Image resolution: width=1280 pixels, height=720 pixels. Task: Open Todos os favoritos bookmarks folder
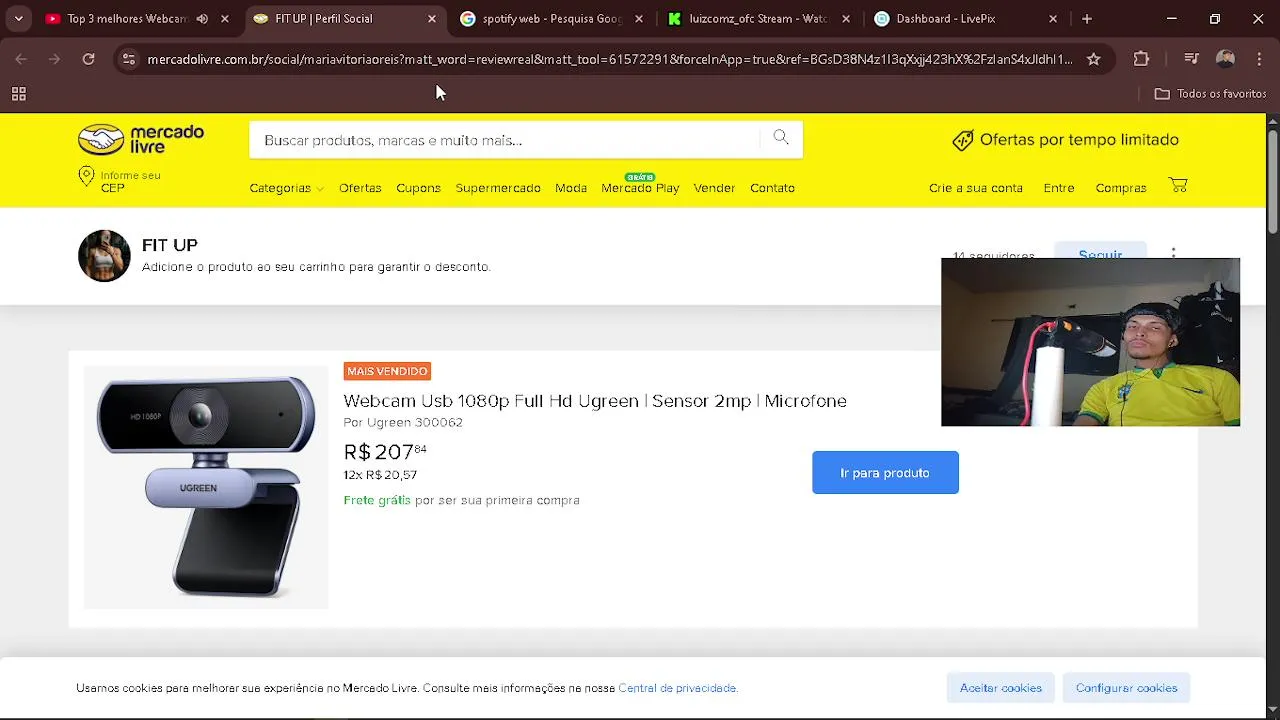click(x=1210, y=94)
